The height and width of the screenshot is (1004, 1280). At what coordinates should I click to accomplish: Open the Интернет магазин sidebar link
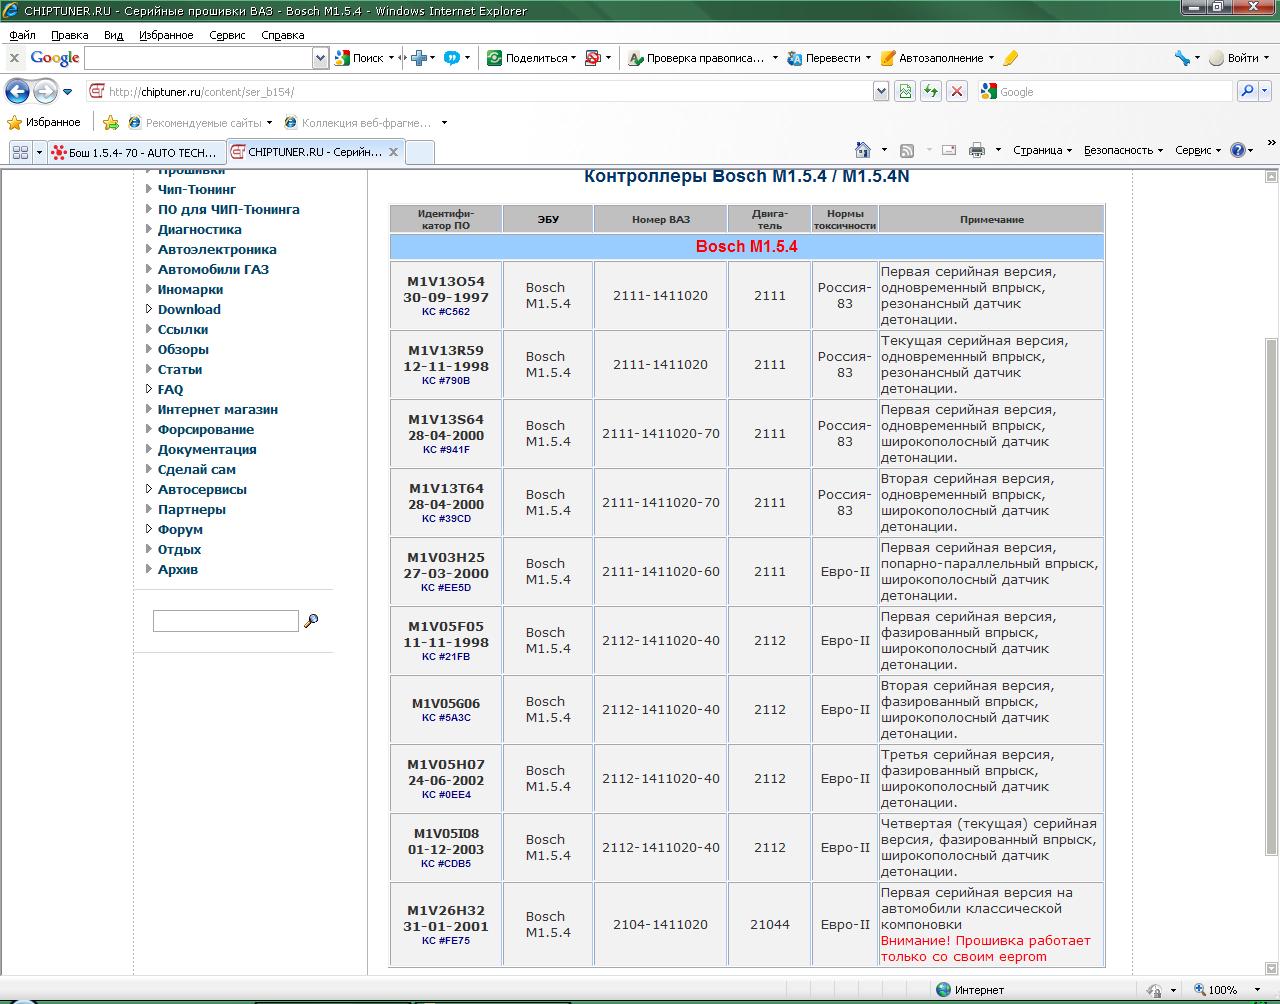click(217, 409)
